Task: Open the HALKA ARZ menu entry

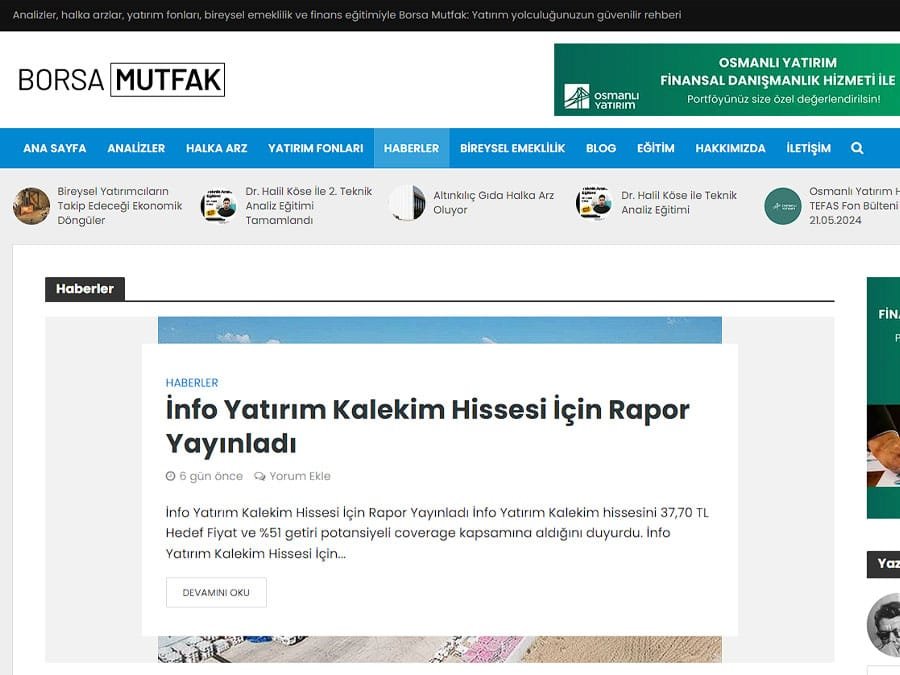Action: (x=216, y=147)
